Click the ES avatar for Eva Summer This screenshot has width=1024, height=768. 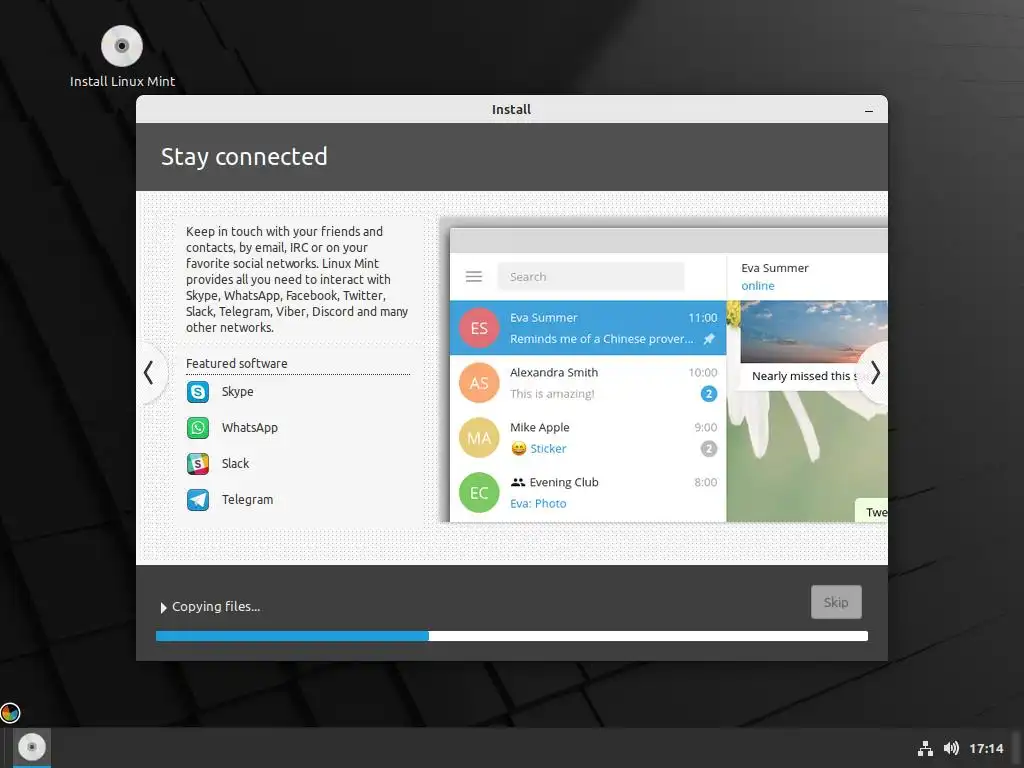(479, 328)
